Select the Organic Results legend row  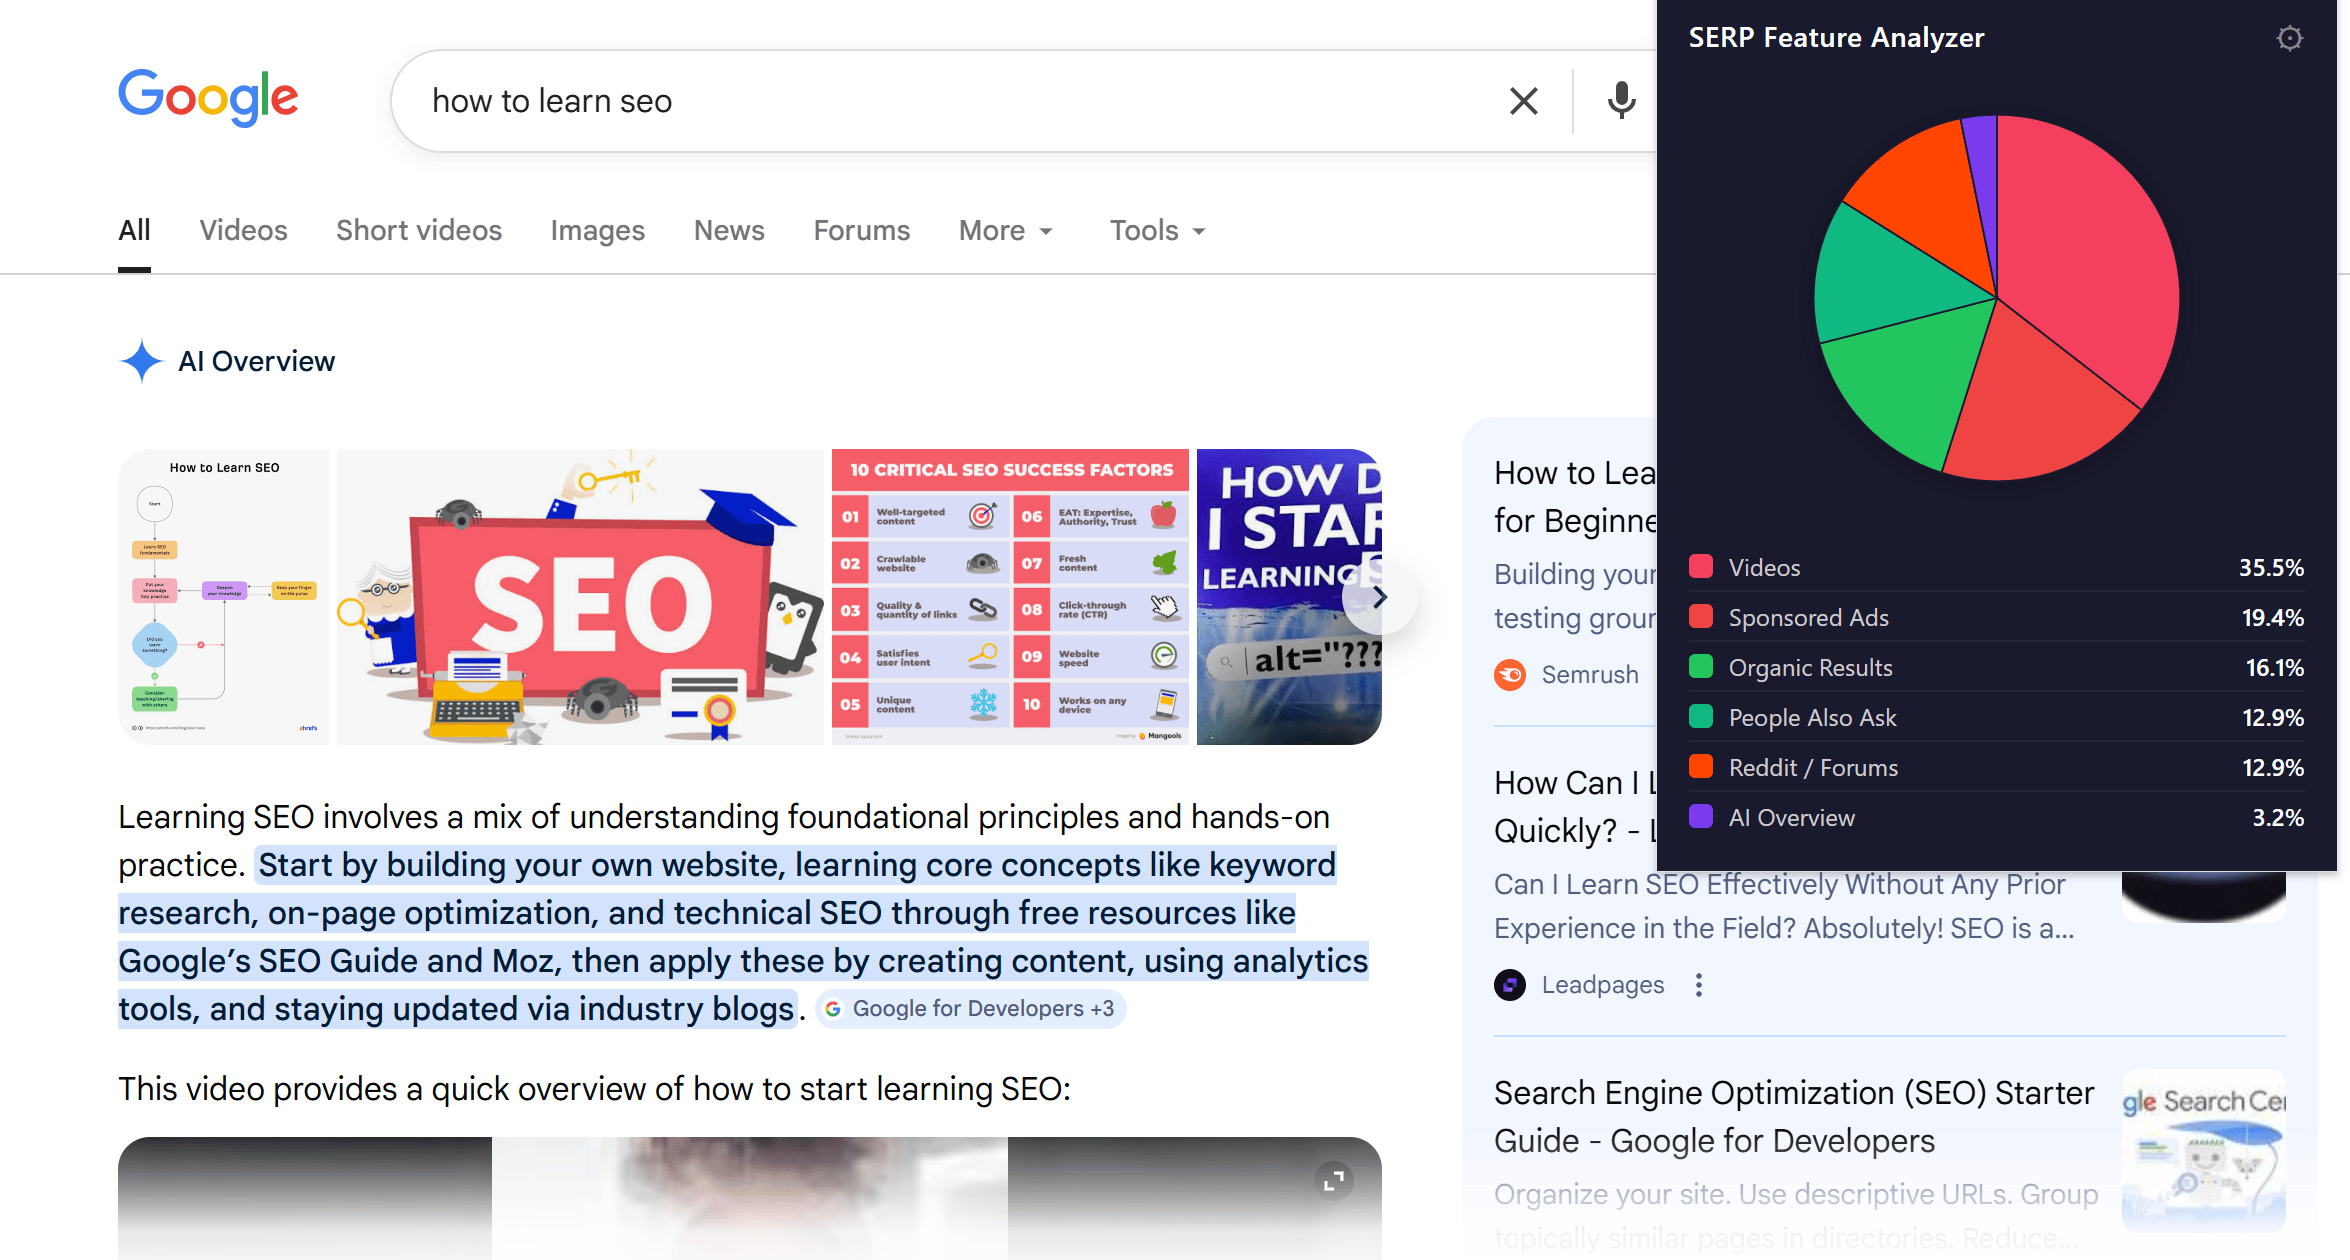click(1995, 667)
